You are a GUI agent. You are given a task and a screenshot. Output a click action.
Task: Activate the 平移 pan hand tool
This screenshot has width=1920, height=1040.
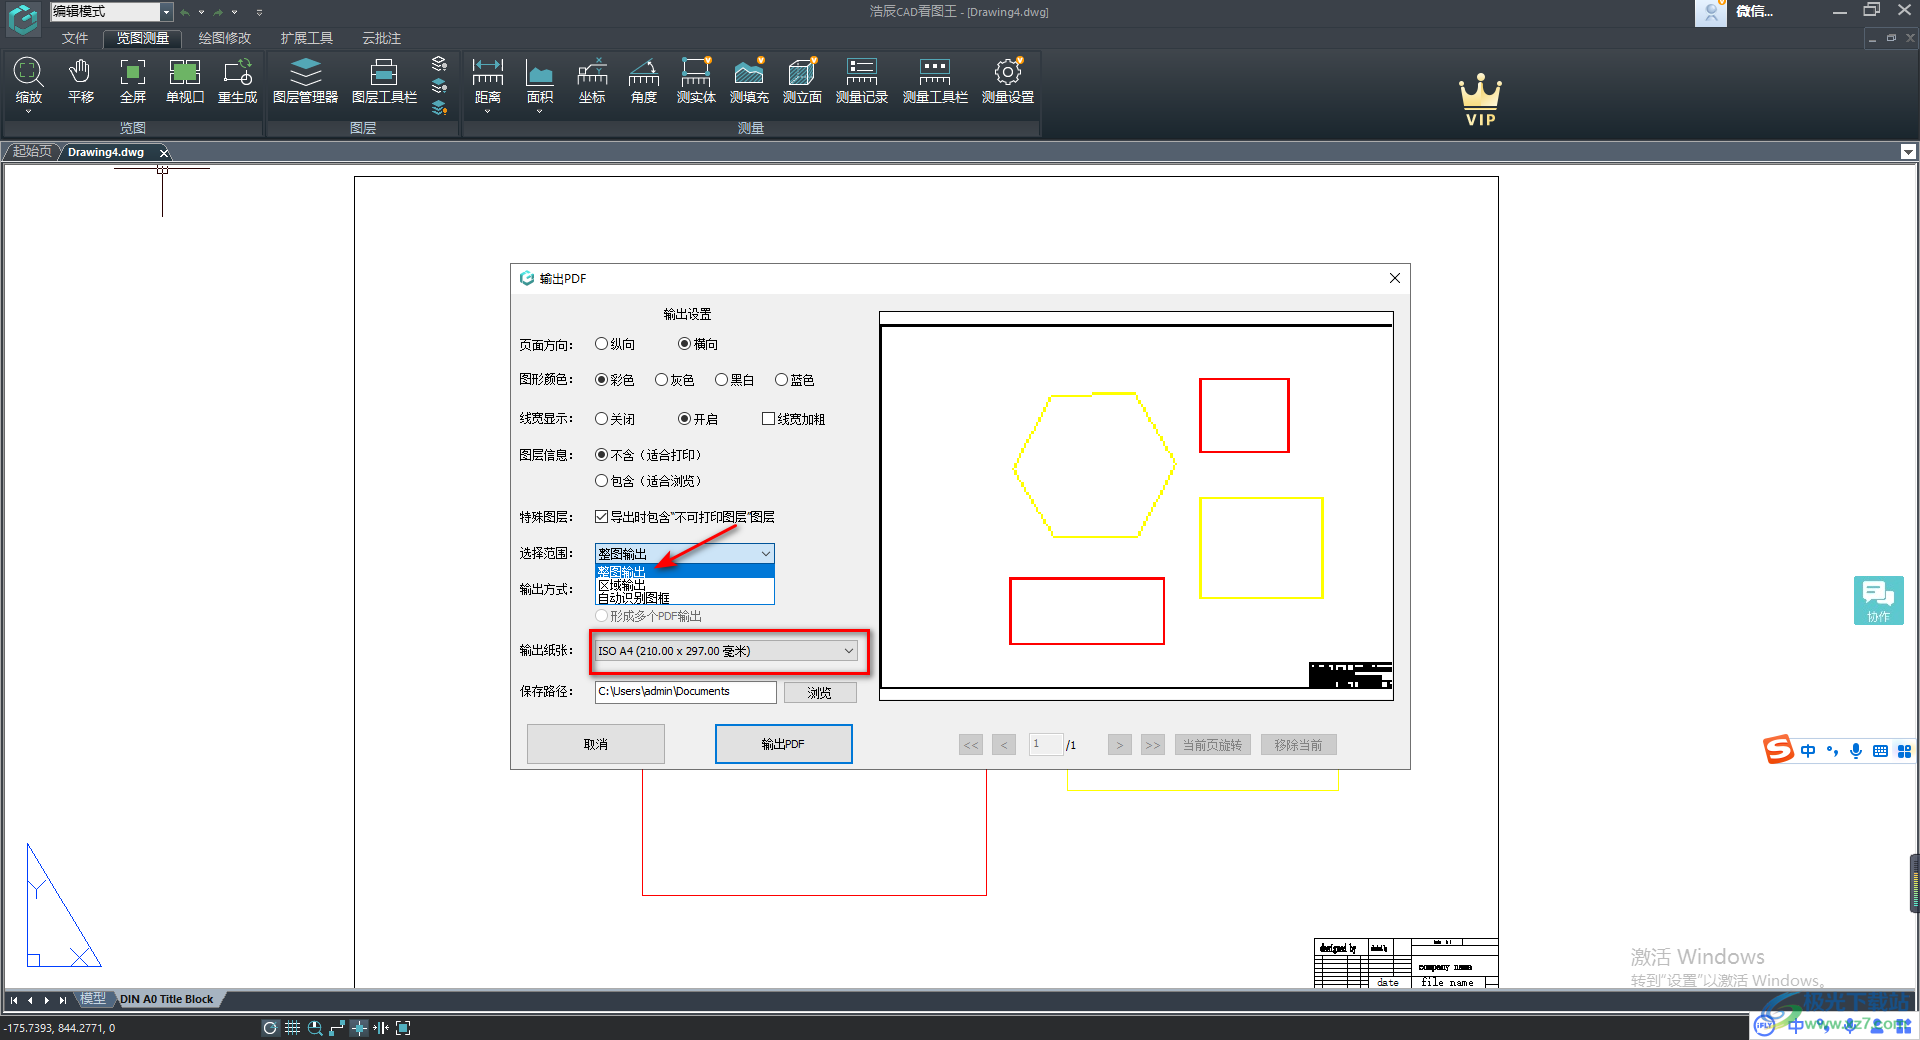pyautogui.click(x=80, y=80)
